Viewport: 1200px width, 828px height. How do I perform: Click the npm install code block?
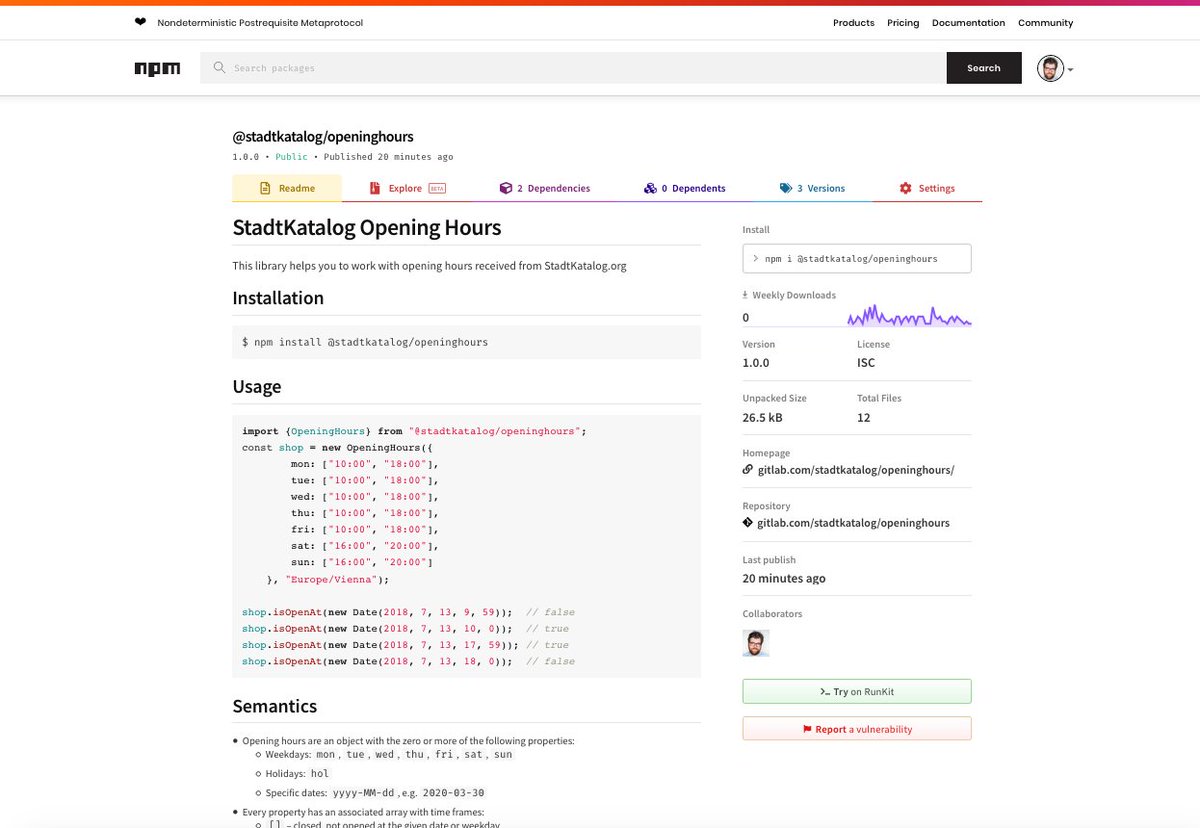(467, 342)
